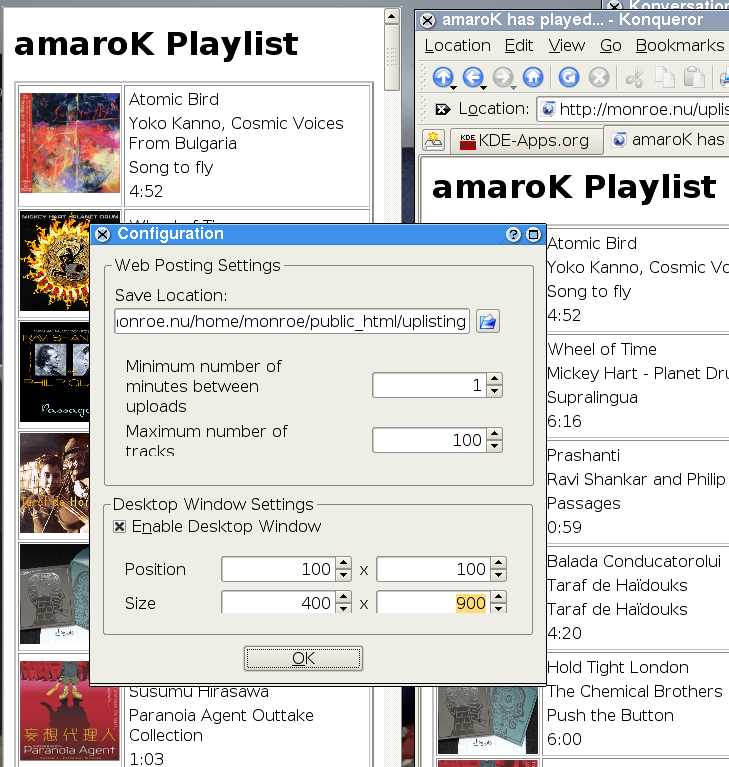Browse for save location folder icon
The width and height of the screenshot is (729, 767).
[488, 321]
